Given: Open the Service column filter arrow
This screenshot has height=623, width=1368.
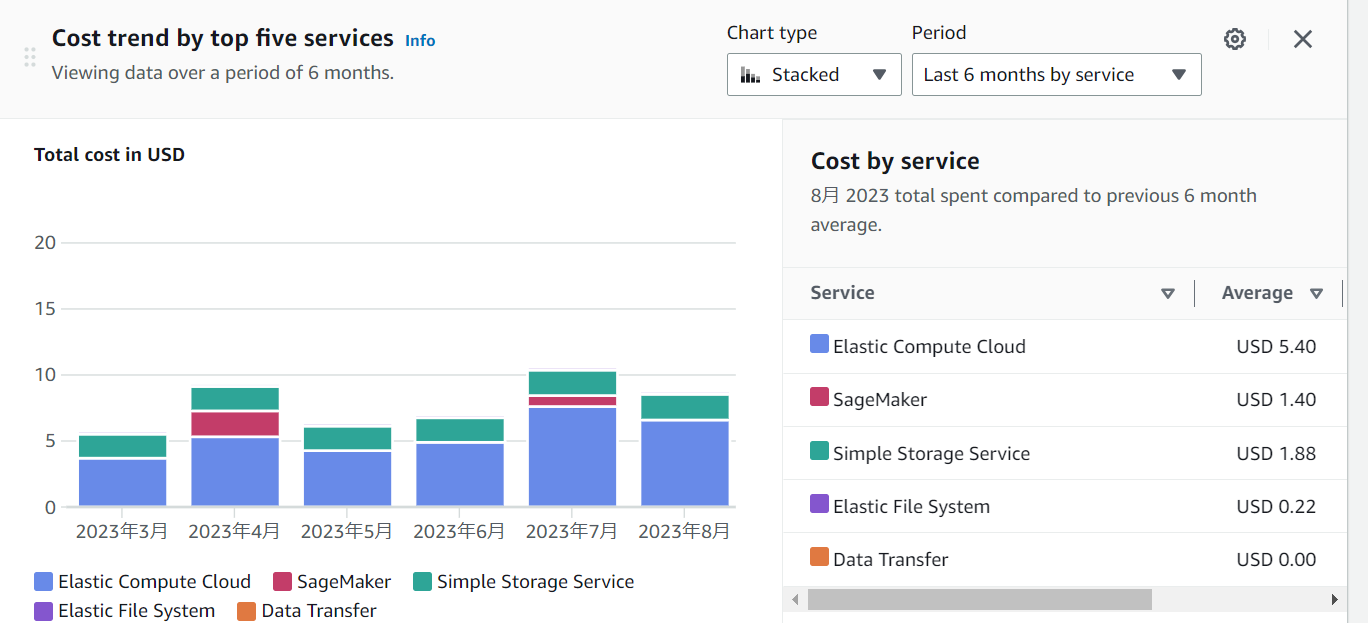Looking at the screenshot, I should tap(1167, 293).
